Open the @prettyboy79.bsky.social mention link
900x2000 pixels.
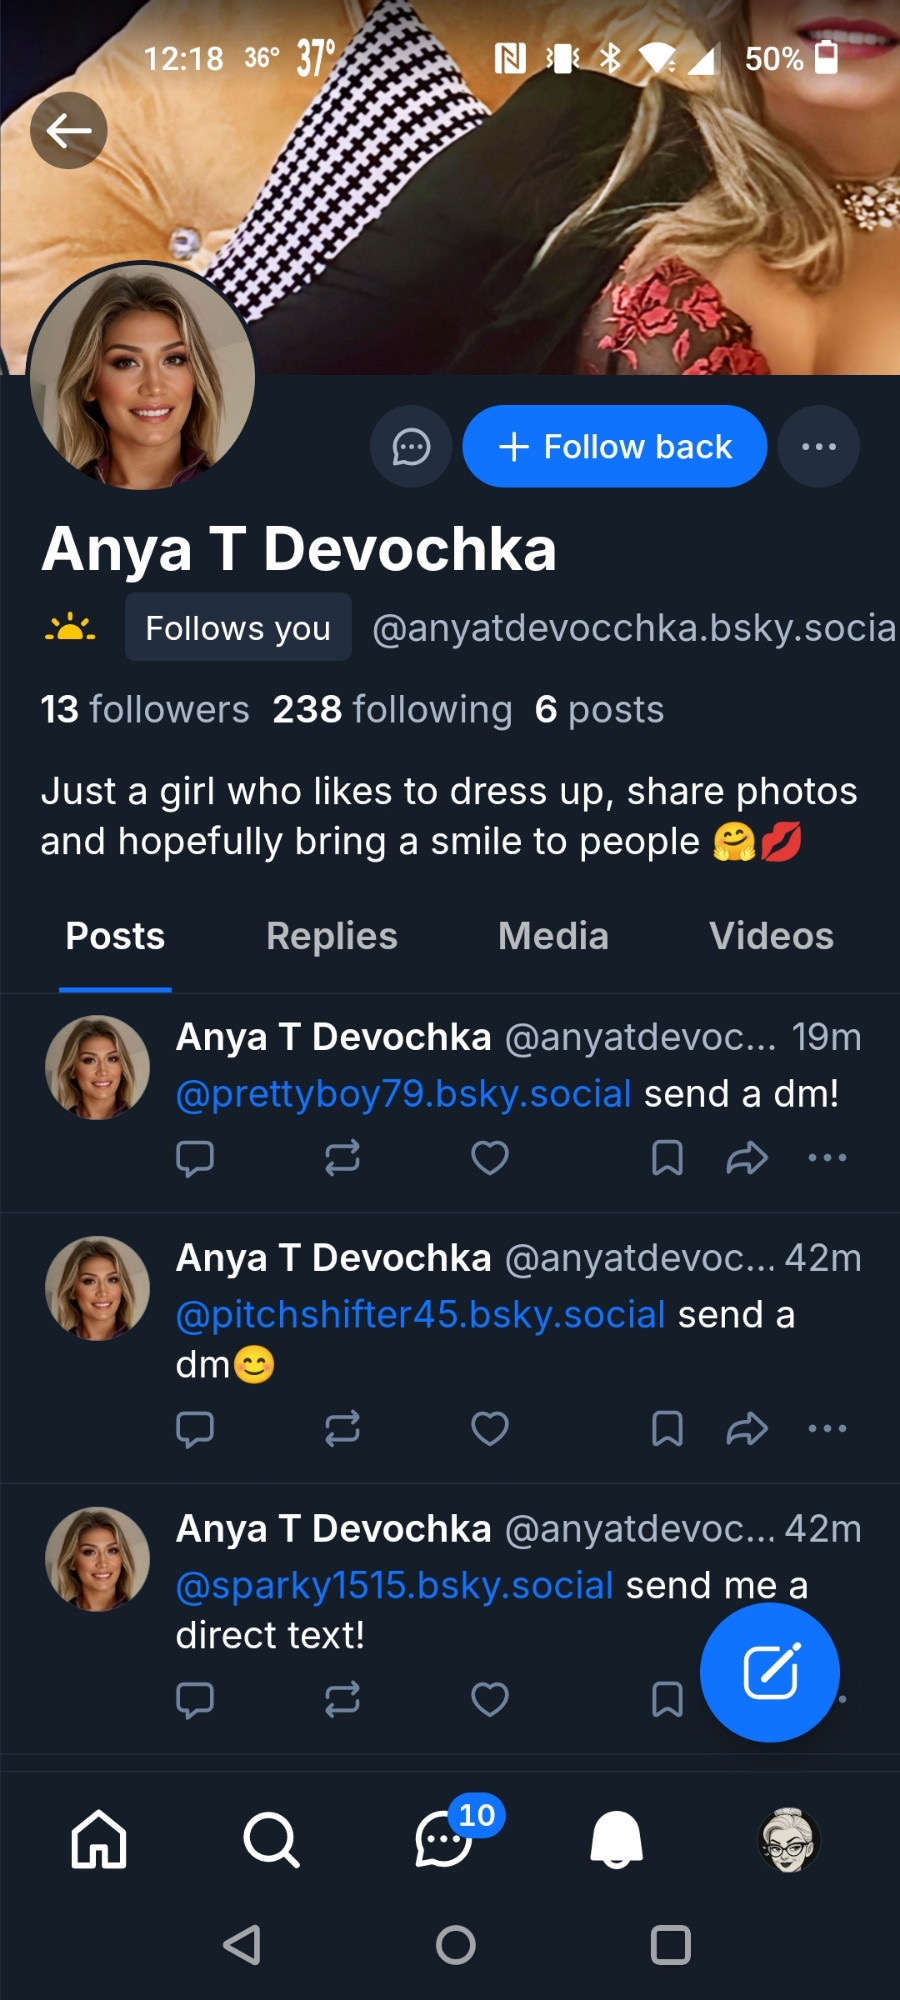403,1094
